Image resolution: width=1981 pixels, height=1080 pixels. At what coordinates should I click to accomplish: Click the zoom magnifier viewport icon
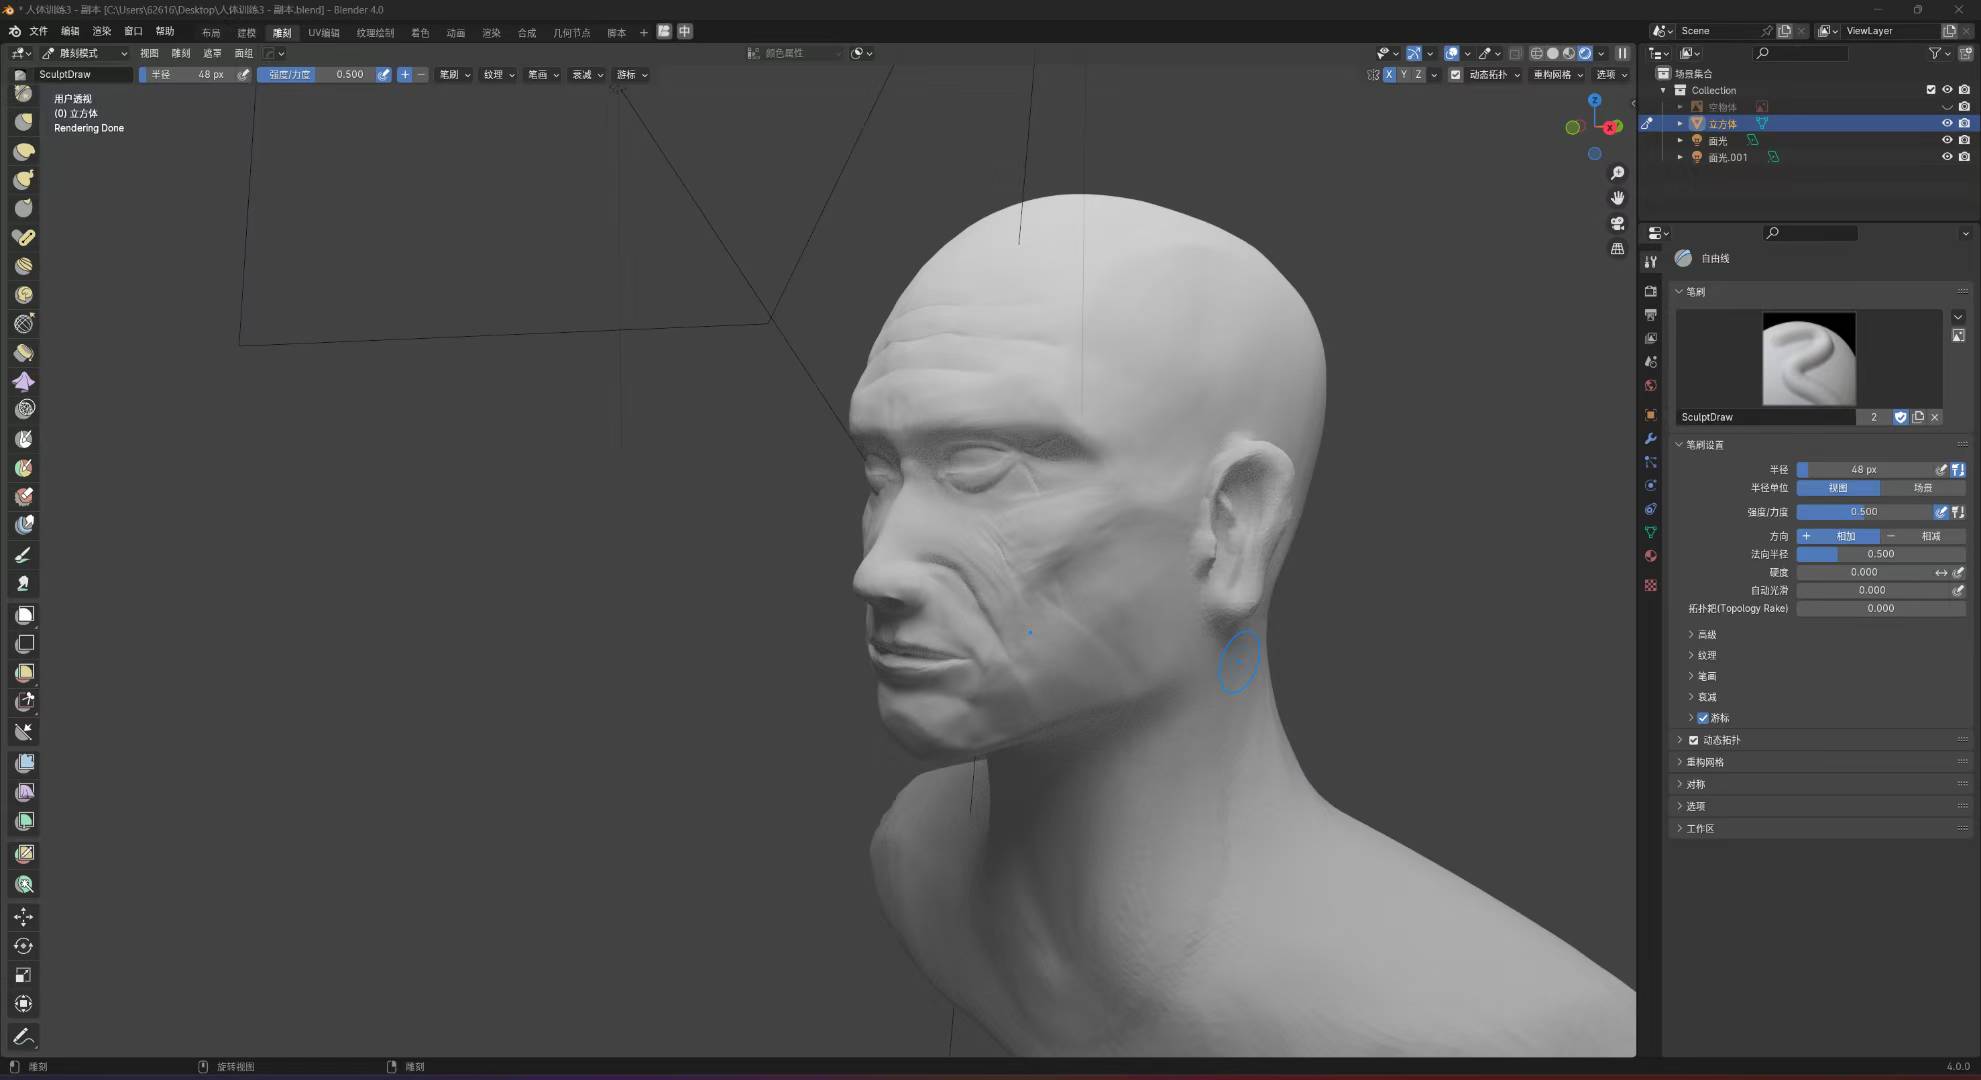tap(1617, 173)
